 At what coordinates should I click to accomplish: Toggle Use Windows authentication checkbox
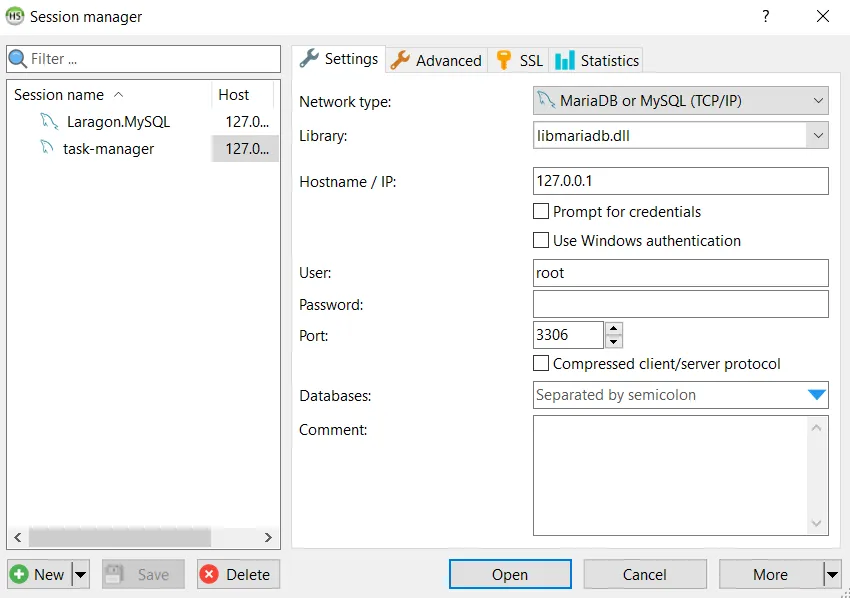(540, 240)
